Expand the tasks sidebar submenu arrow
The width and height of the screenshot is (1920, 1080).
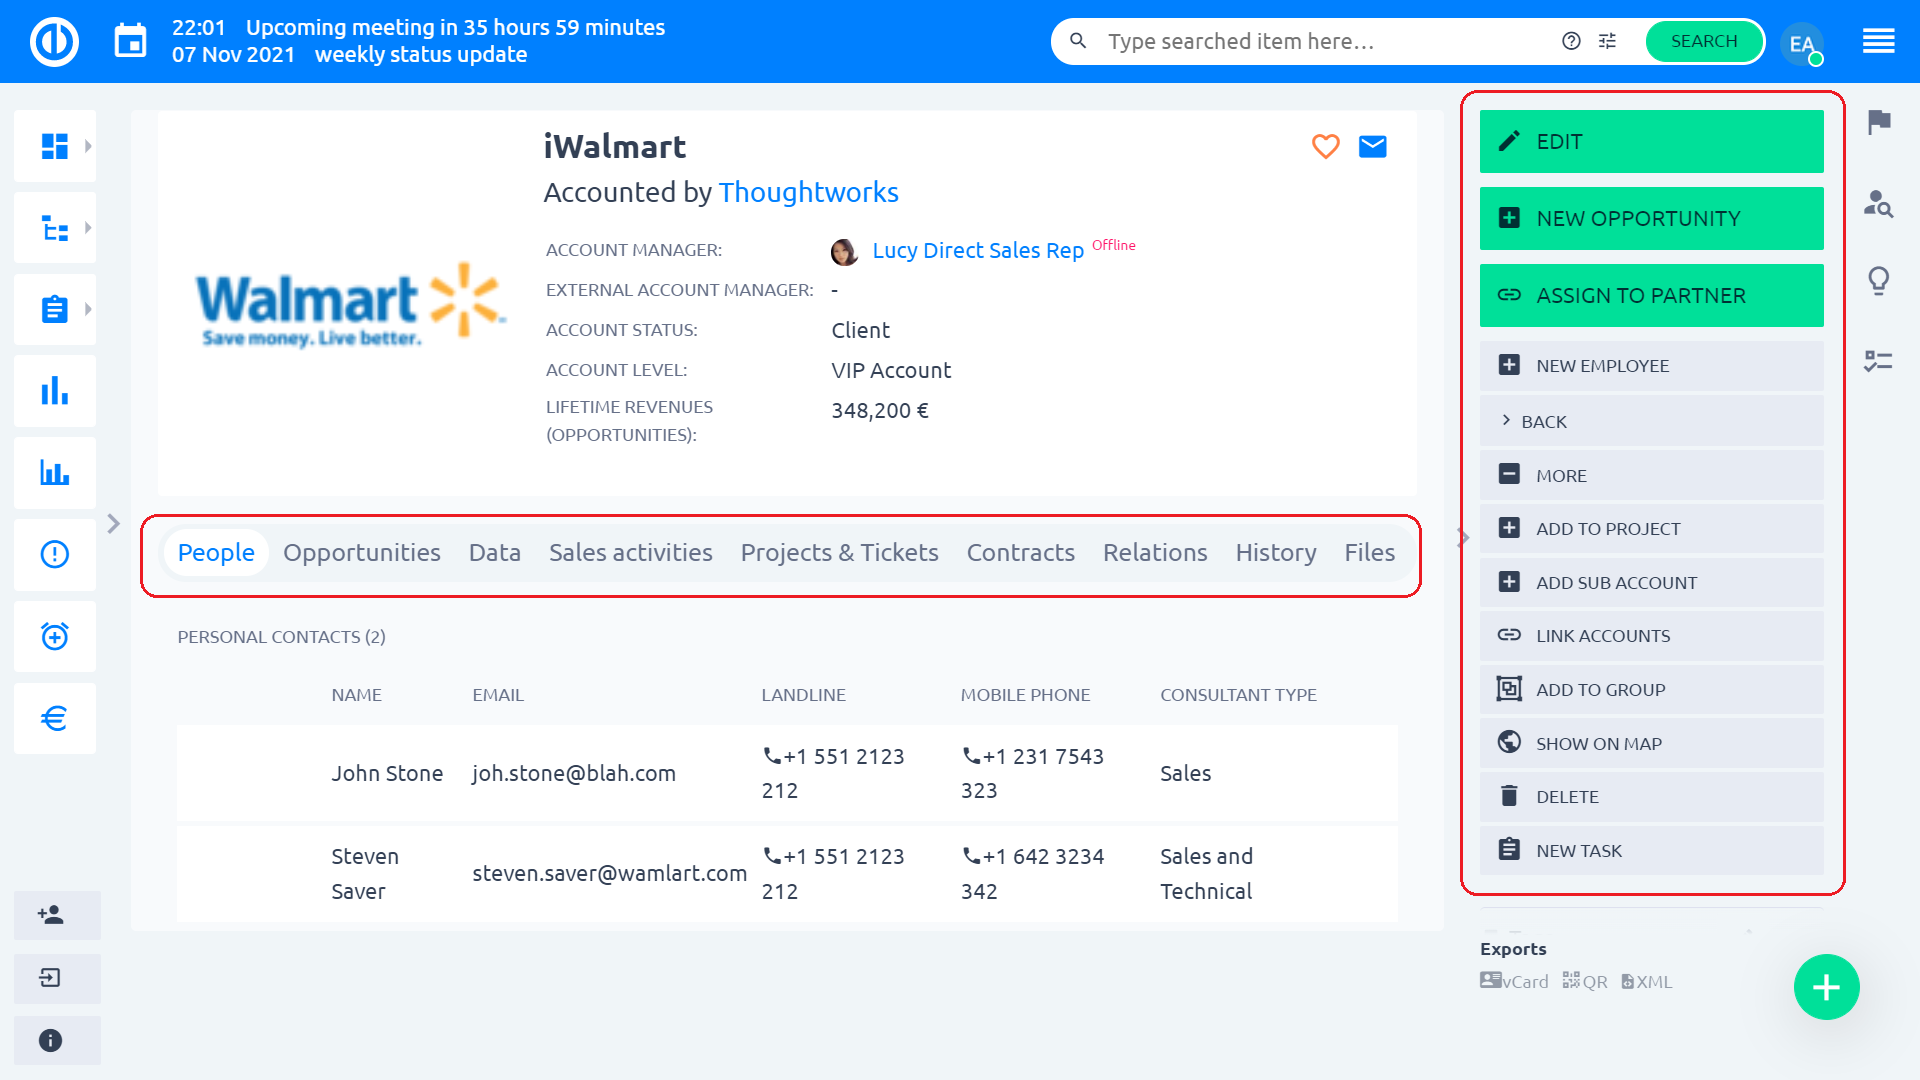[x=88, y=310]
